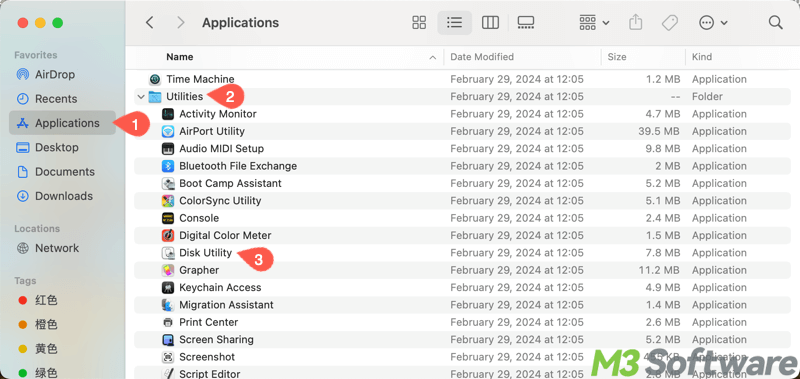Select the Keychain Access file name
This screenshot has height=379, width=800.
(x=220, y=287)
